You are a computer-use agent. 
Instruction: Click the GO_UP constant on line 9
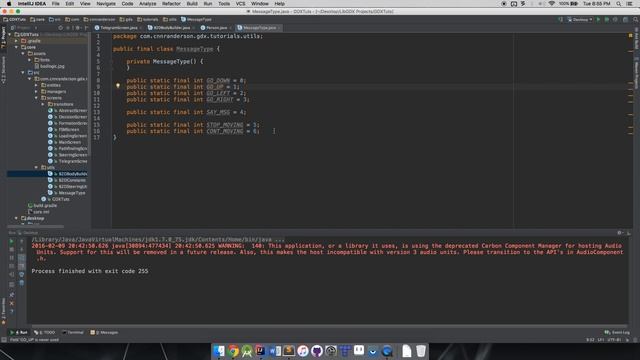[x=215, y=87]
